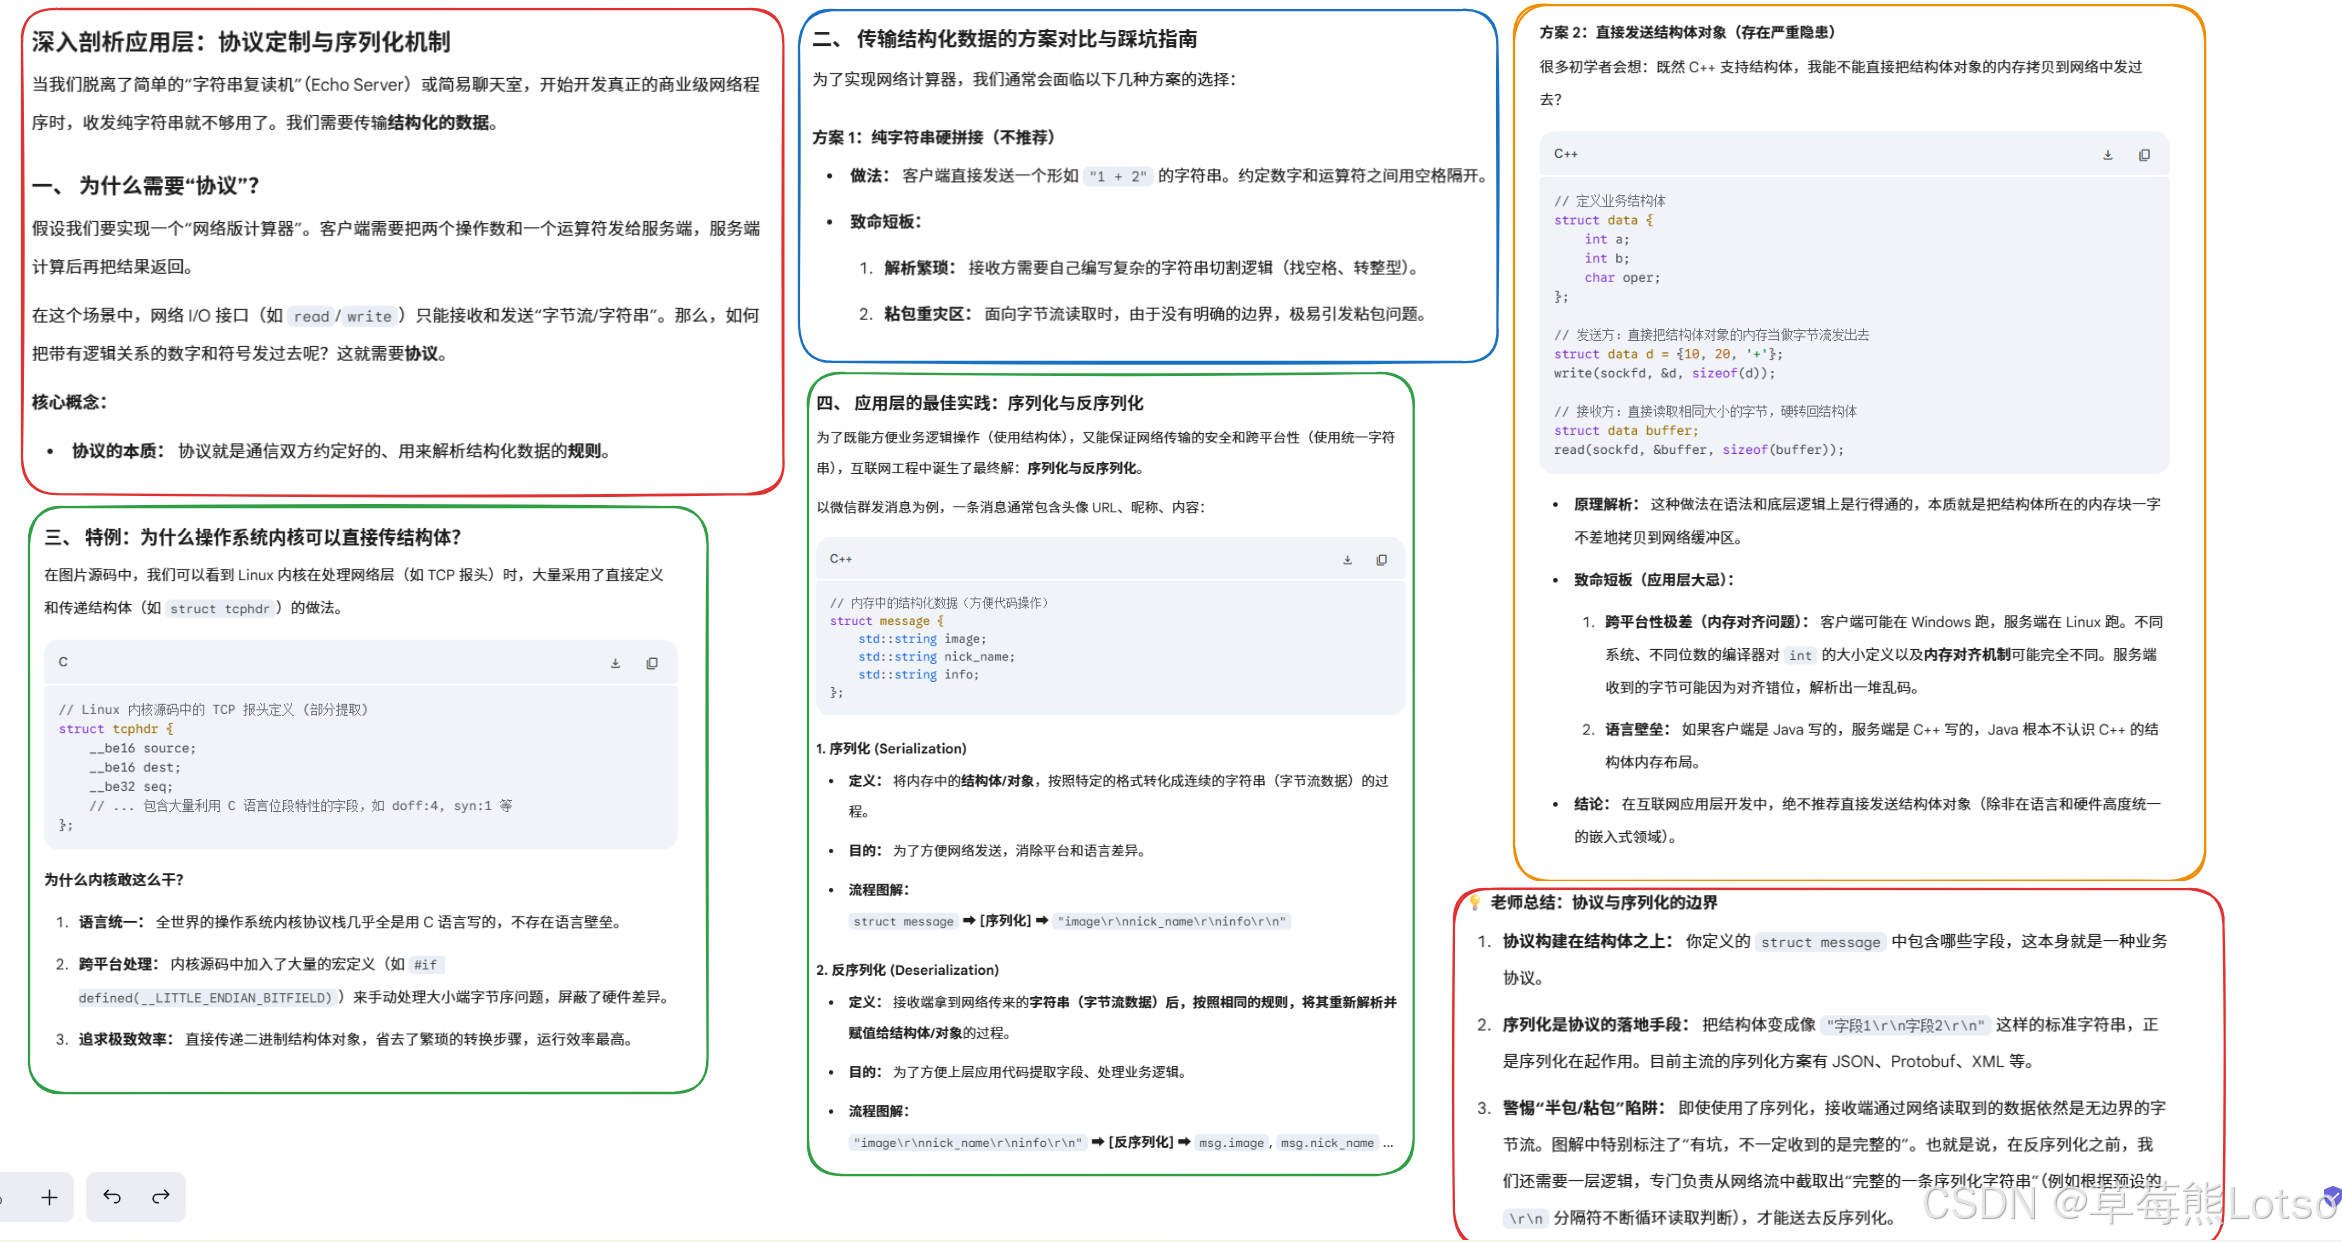This screenshot has height=1242, width=2342.
Task: Download the tcphdr C code block
Action: tap(615, 663)
